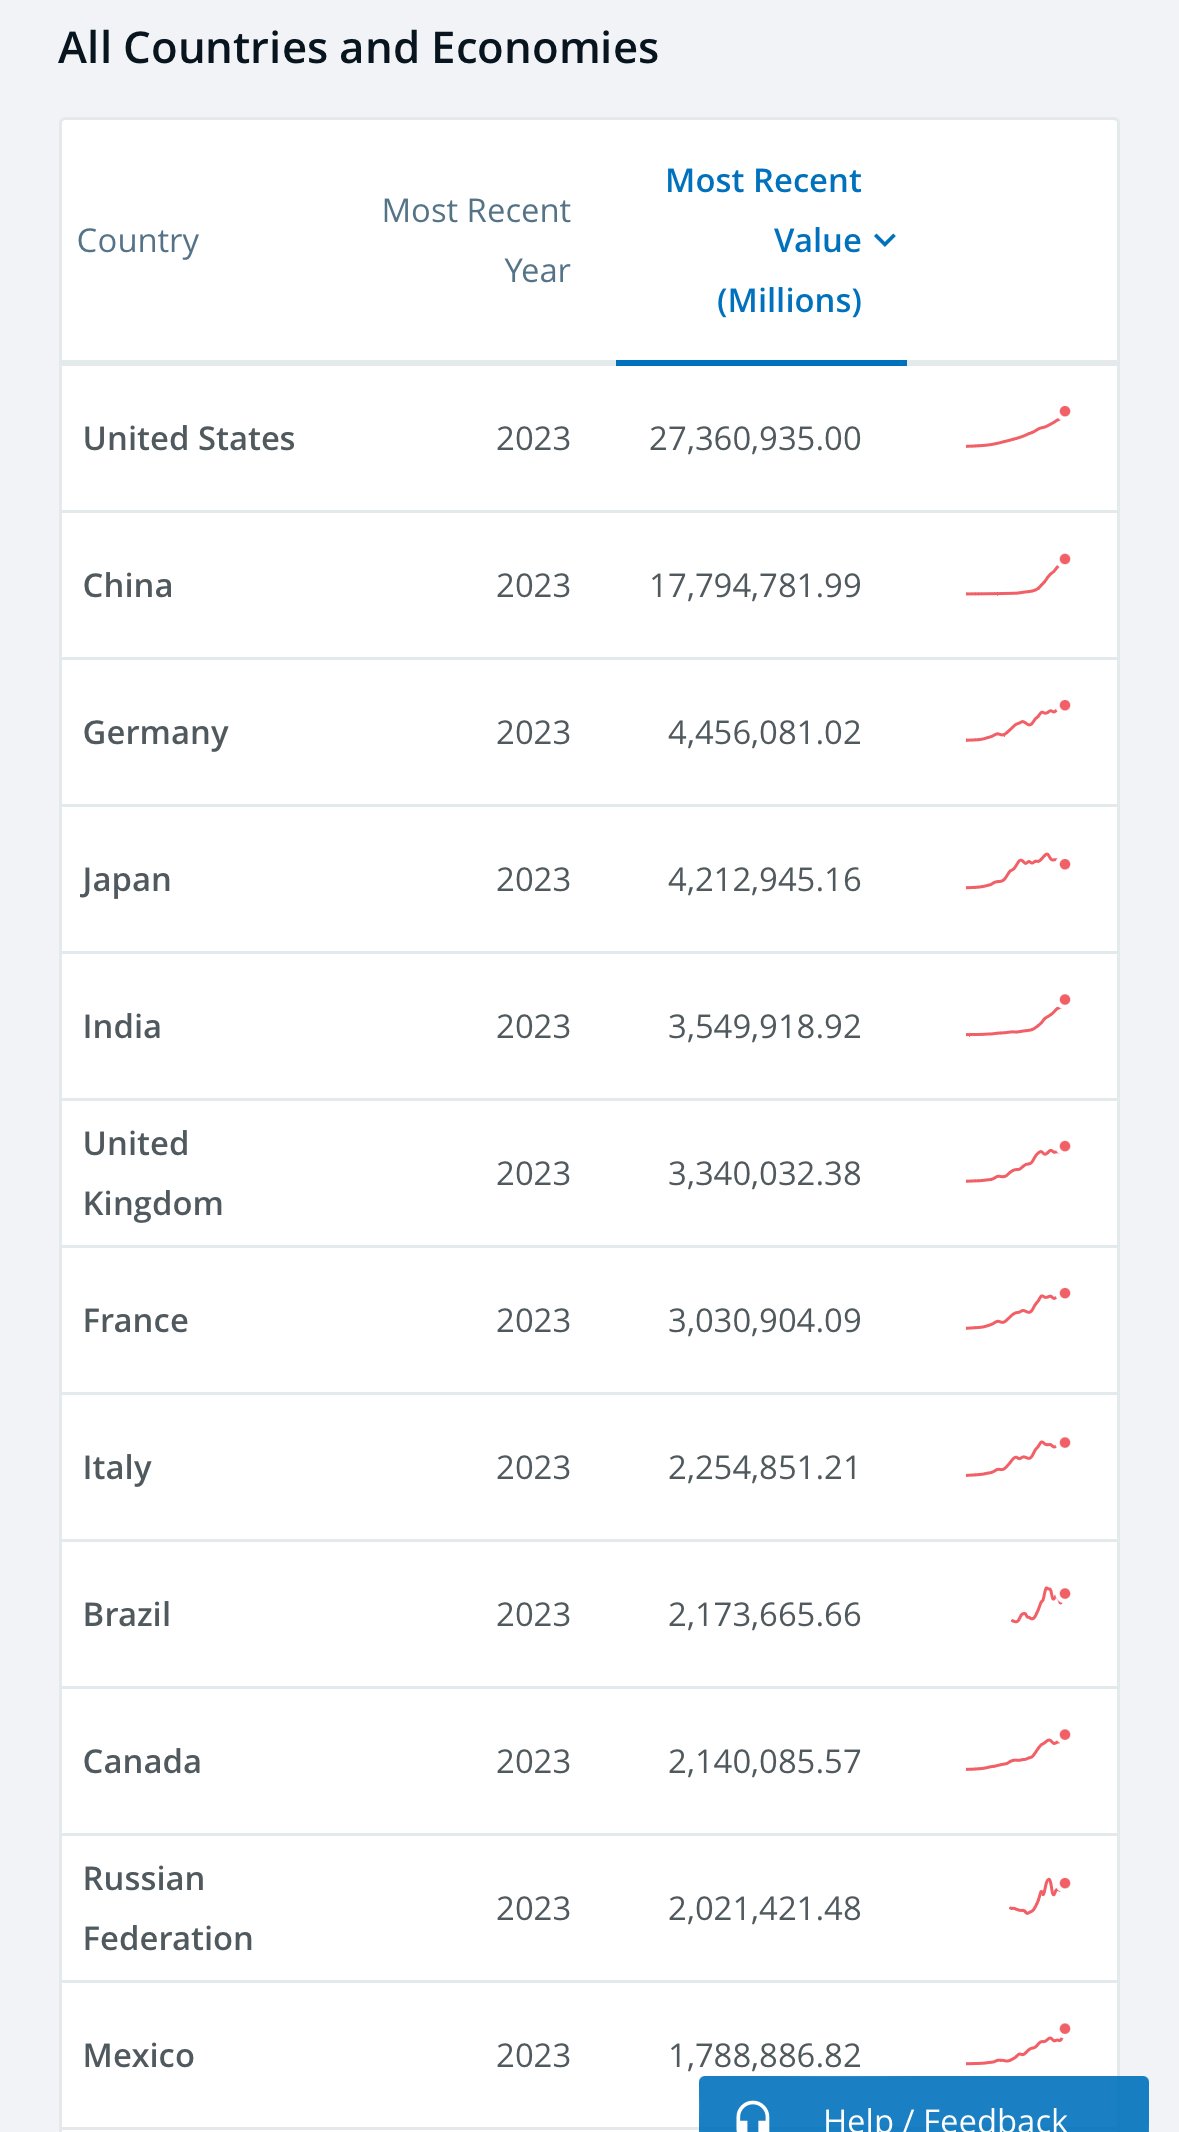Viewport: 1179px width, 2132px height.
Task: Open China's trend sparkline
Action: (1017, 578)
